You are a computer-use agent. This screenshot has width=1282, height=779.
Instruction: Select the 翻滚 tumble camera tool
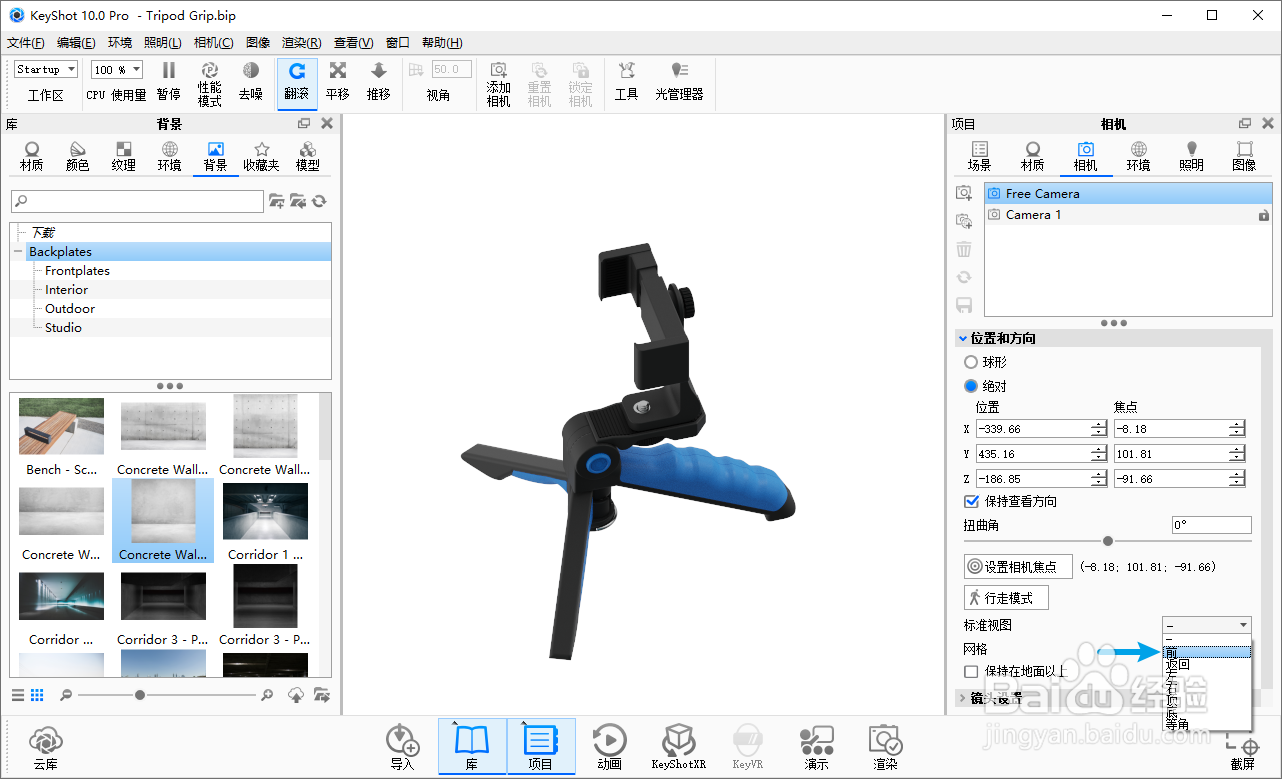point(297,82)
